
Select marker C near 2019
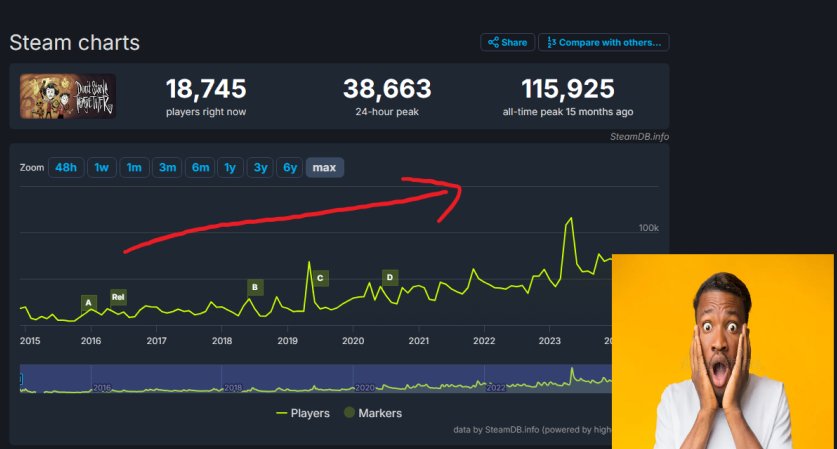[320, 277]
